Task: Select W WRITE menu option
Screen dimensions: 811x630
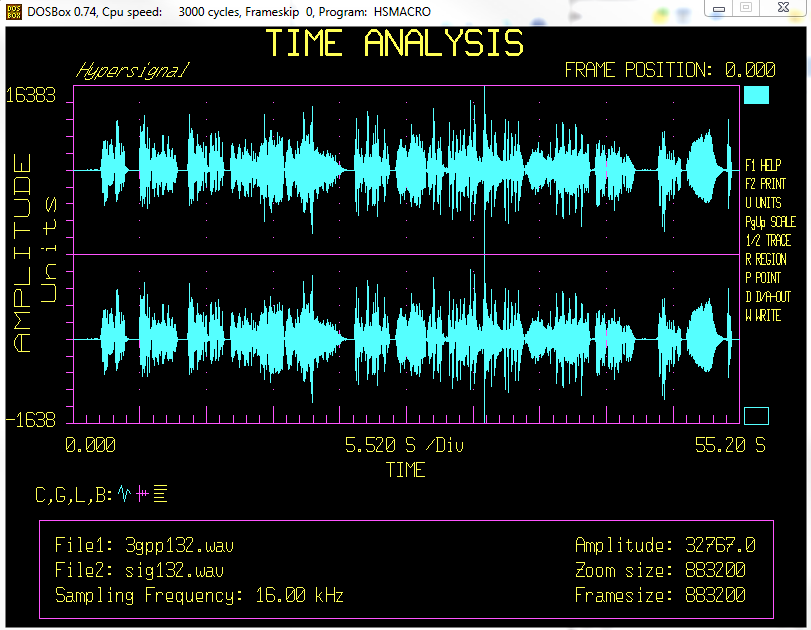Action: click(763, 315)
